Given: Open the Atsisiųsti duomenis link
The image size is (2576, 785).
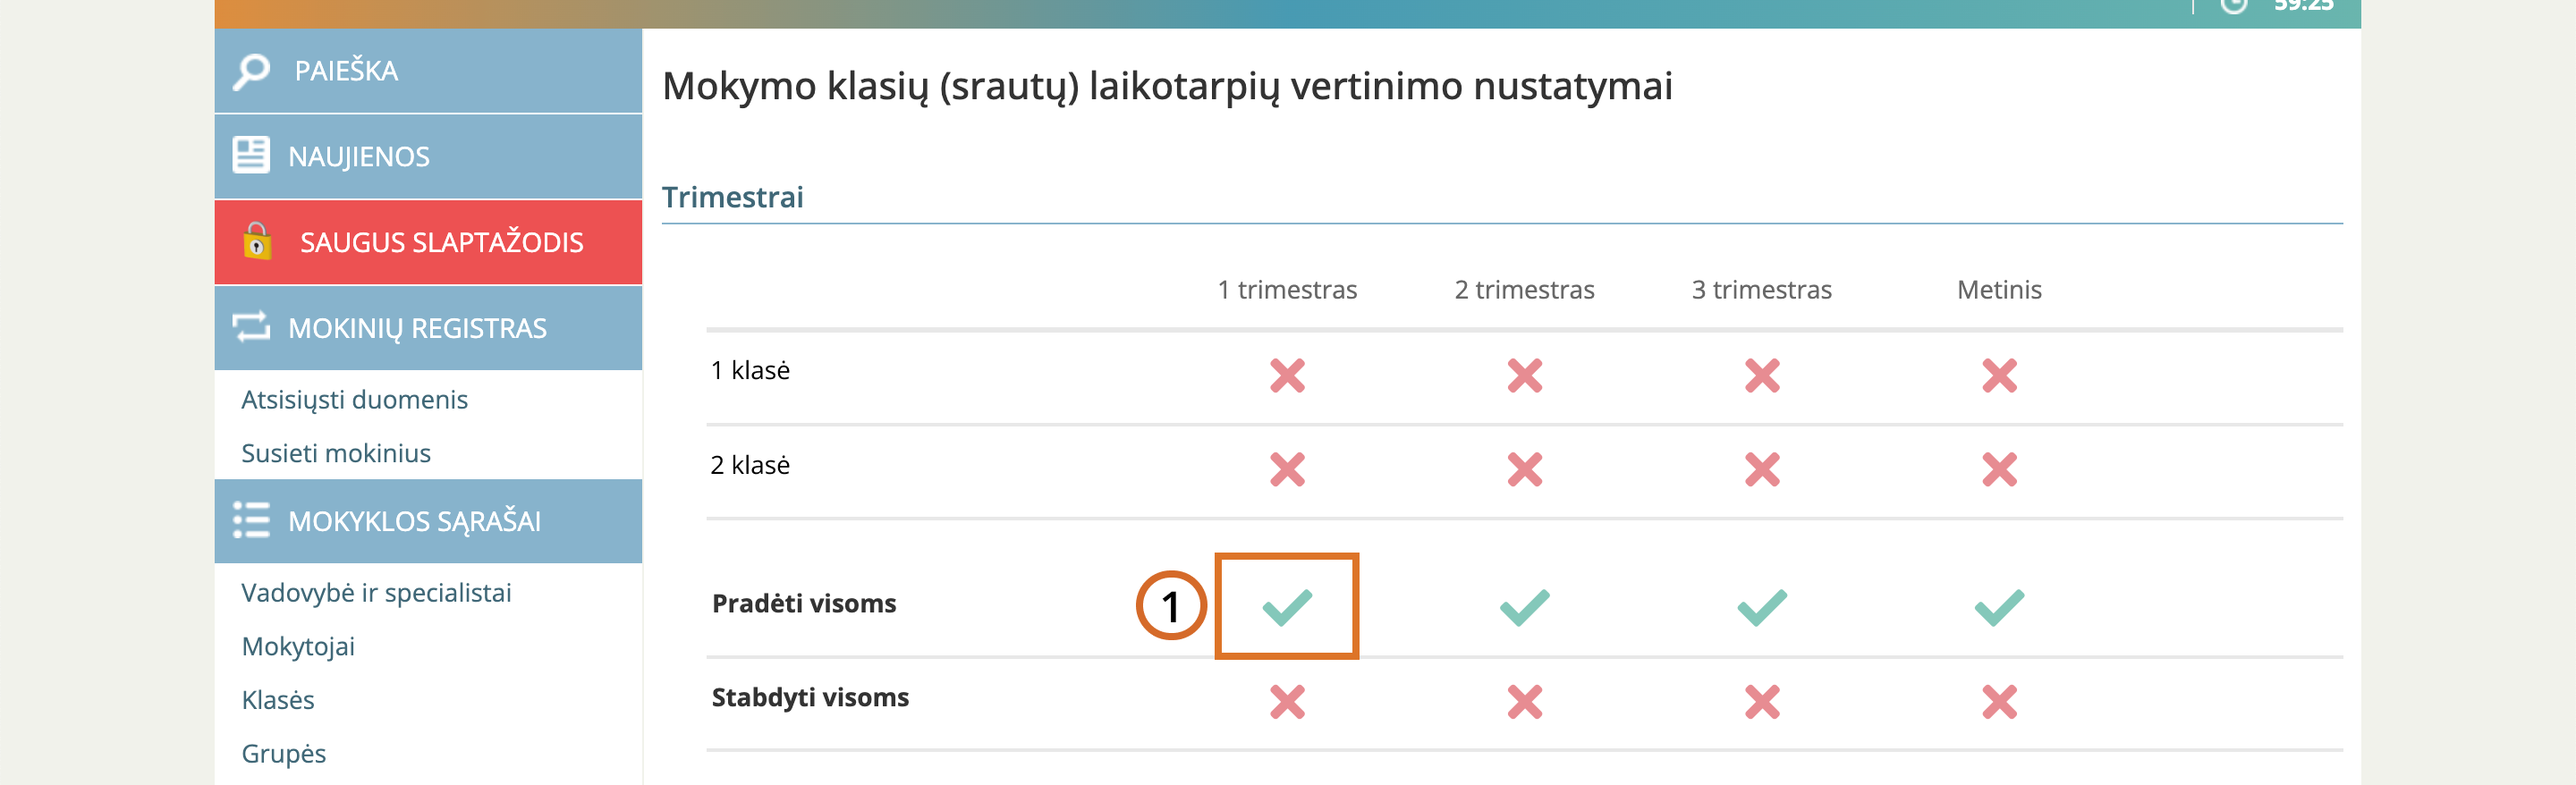Looking at the screenshot, I should [354, 400].
